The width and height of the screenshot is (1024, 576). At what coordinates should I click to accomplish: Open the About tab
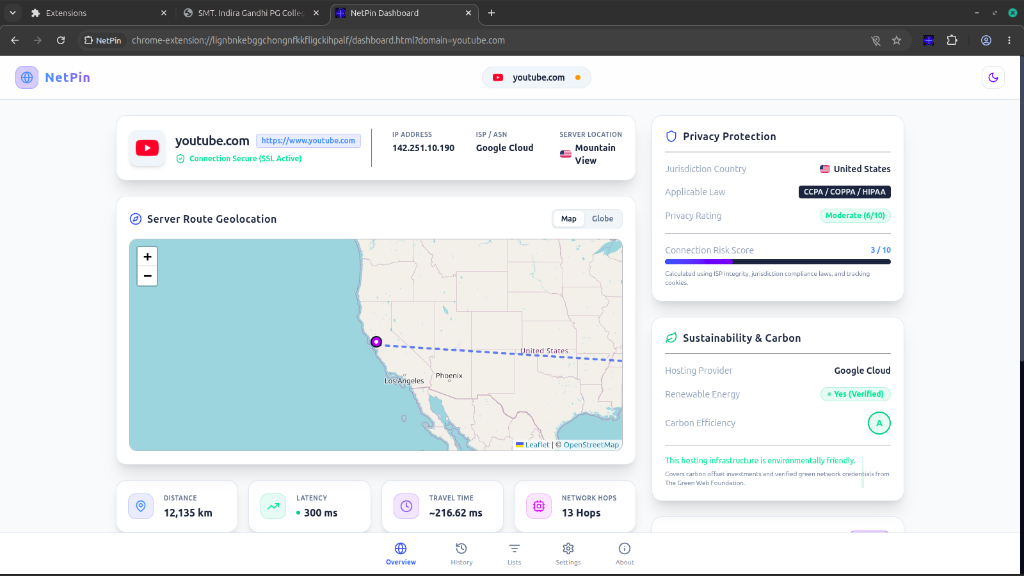624,554
